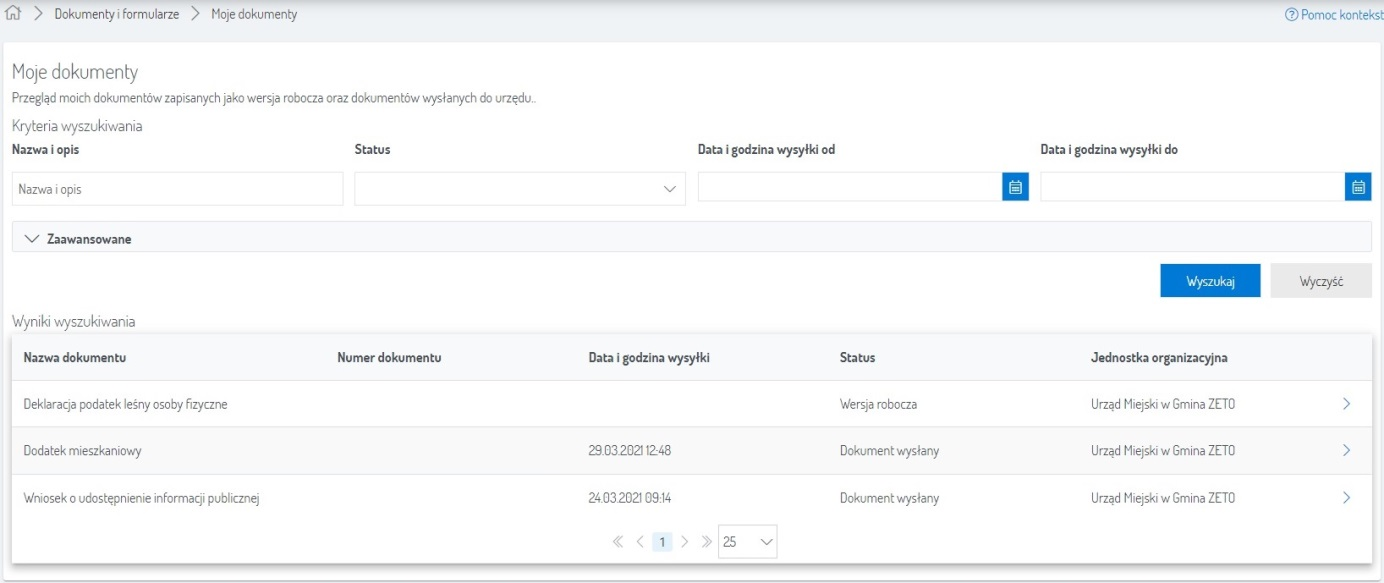Navigate to Dokumenty i formularze breadcrumb
Image resolution: width=1384 pixels, height=583 pixels.
[130, 15]
